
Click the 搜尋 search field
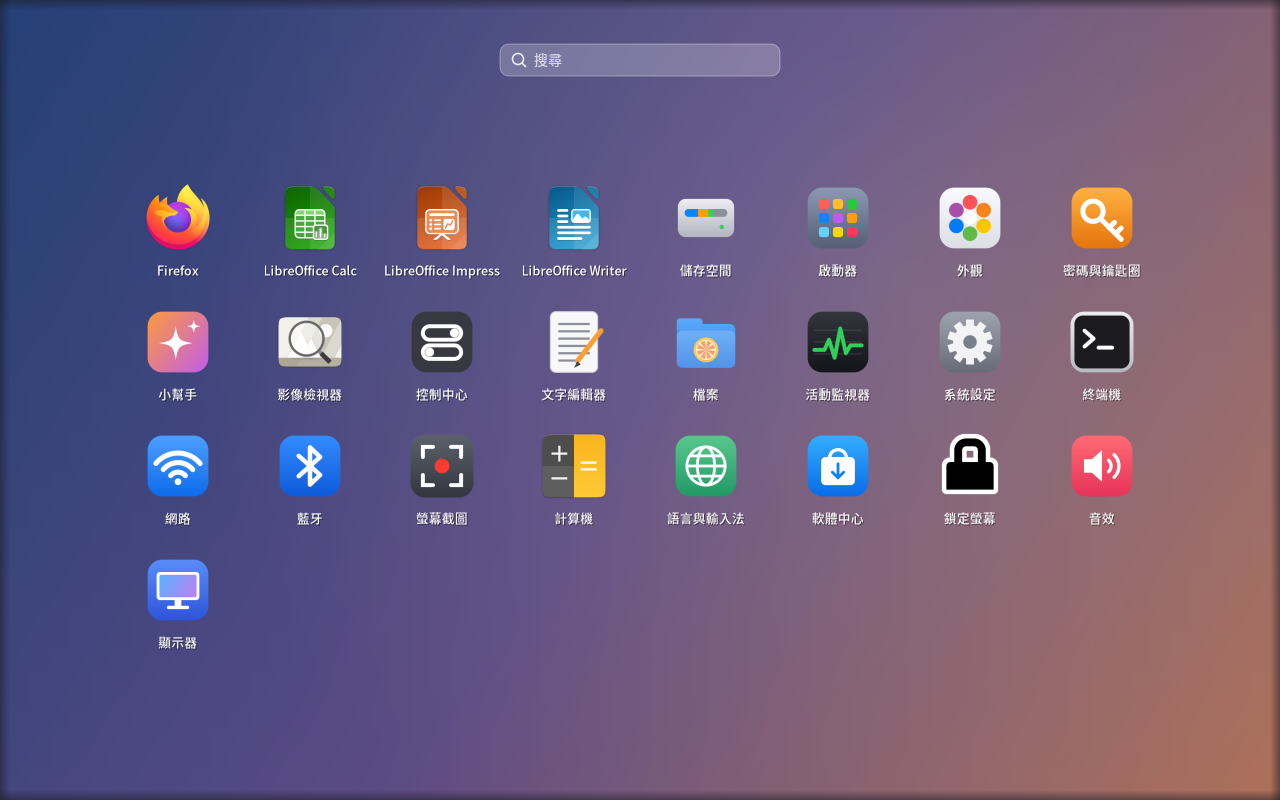(640, 60)
